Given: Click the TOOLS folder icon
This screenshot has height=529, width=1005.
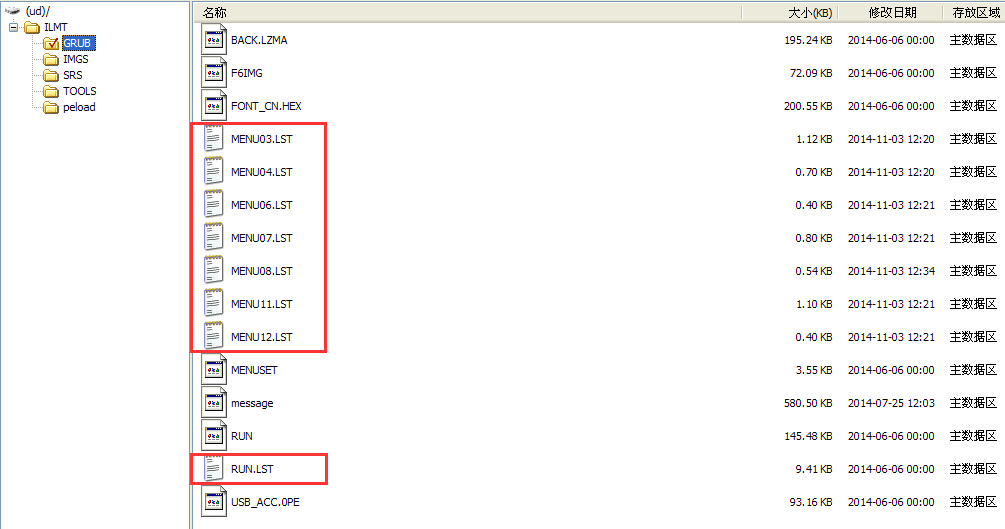Looking at the screenshot, I should click(51, 91).
